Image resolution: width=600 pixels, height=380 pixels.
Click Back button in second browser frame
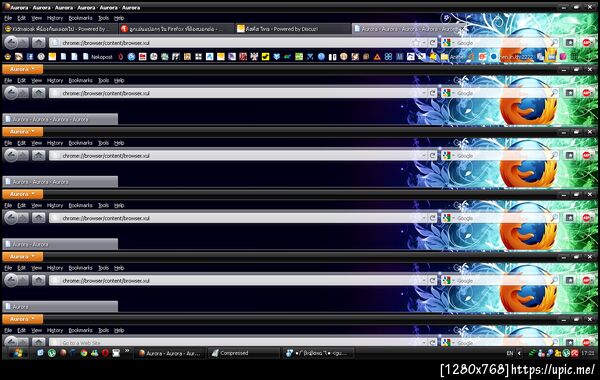[x=11, y=93]
